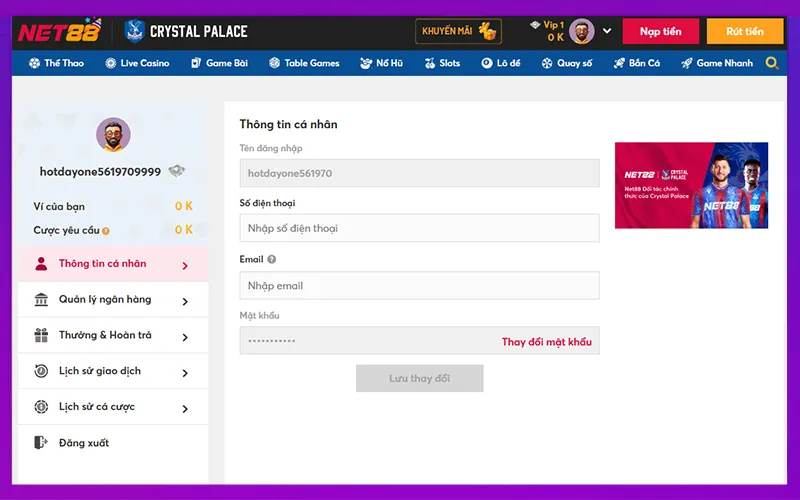Click the Rút tiền withdraw button

pyautogui.click(x=744, y=31)
